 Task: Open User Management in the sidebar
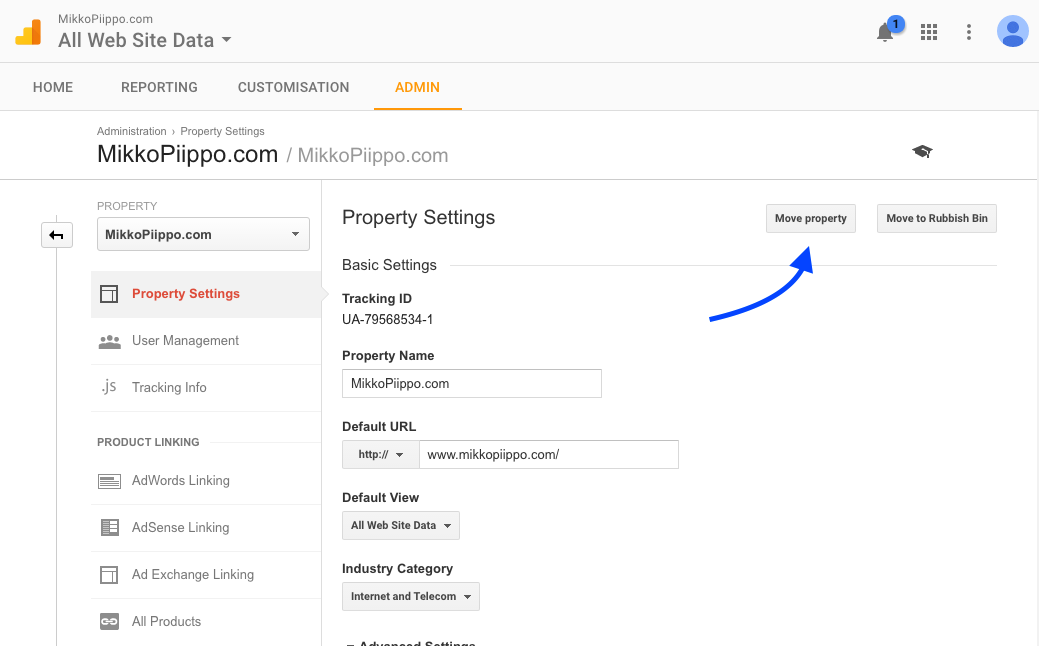(206, 341)
